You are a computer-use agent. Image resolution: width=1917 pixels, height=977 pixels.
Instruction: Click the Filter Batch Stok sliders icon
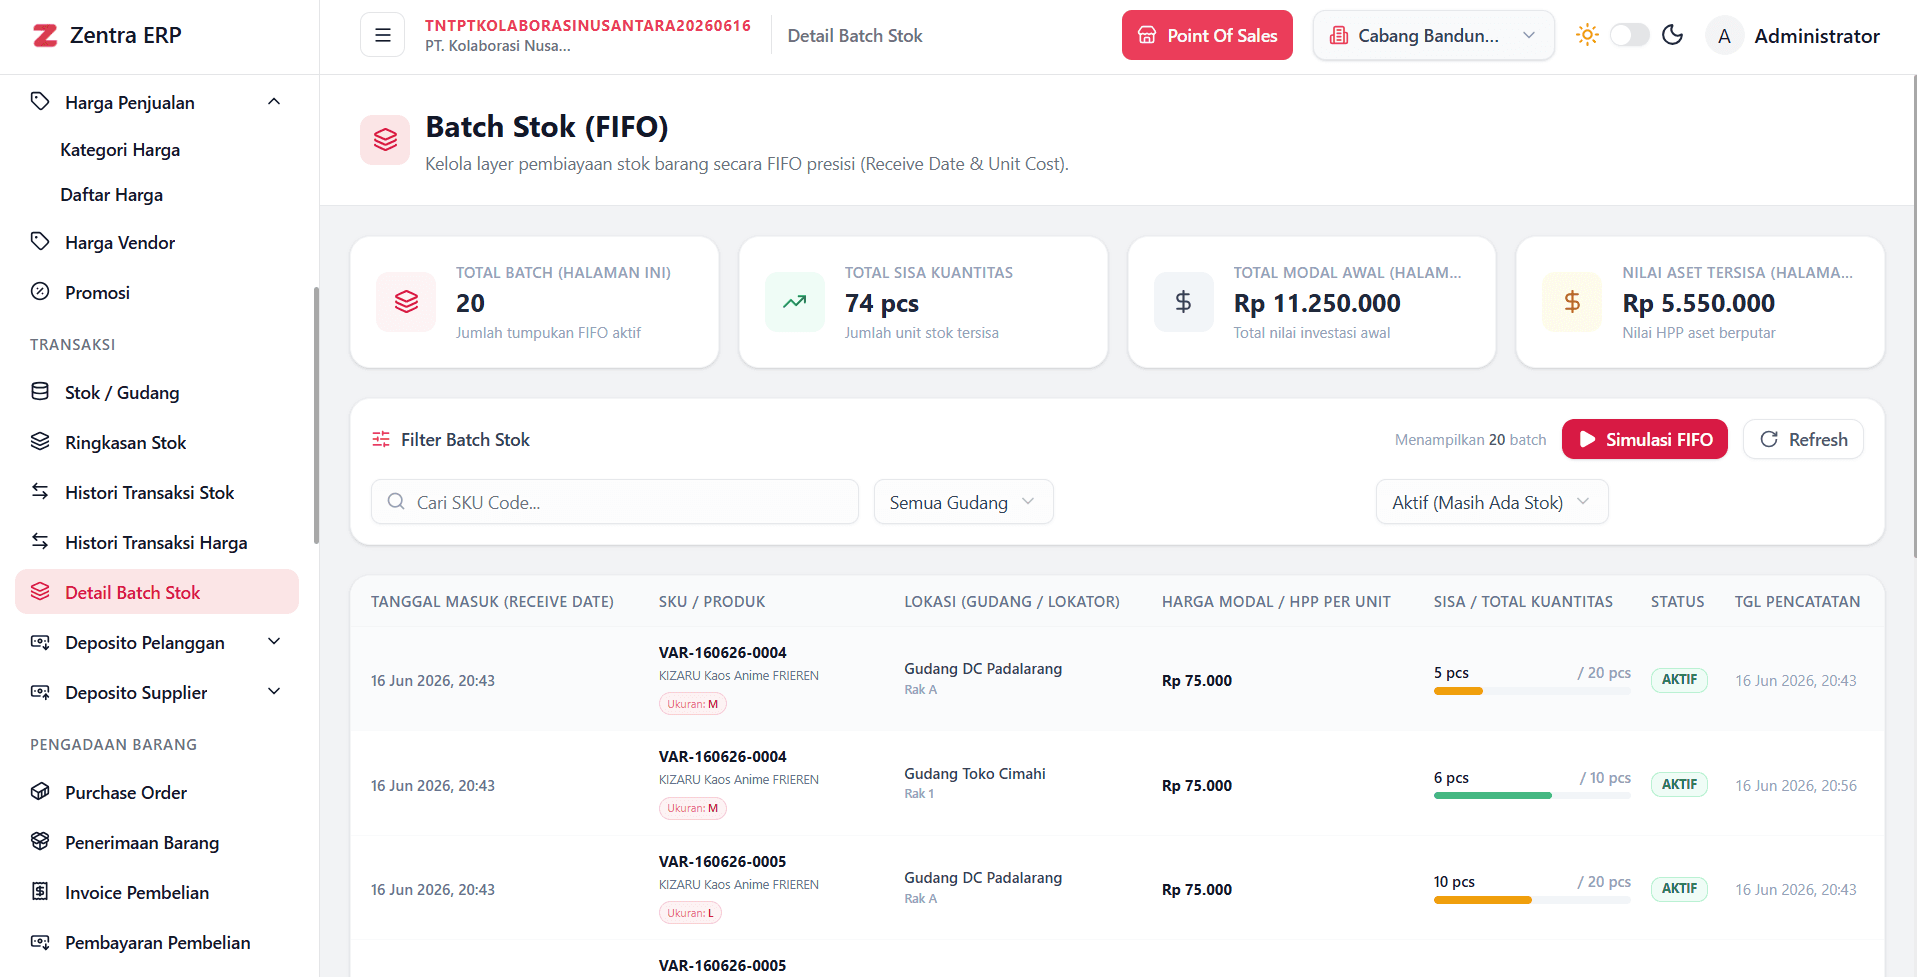point(381,439)
